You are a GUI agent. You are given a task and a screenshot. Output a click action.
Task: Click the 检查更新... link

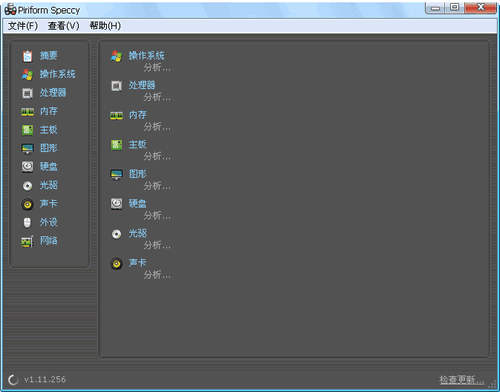click(x=462, y=379)
